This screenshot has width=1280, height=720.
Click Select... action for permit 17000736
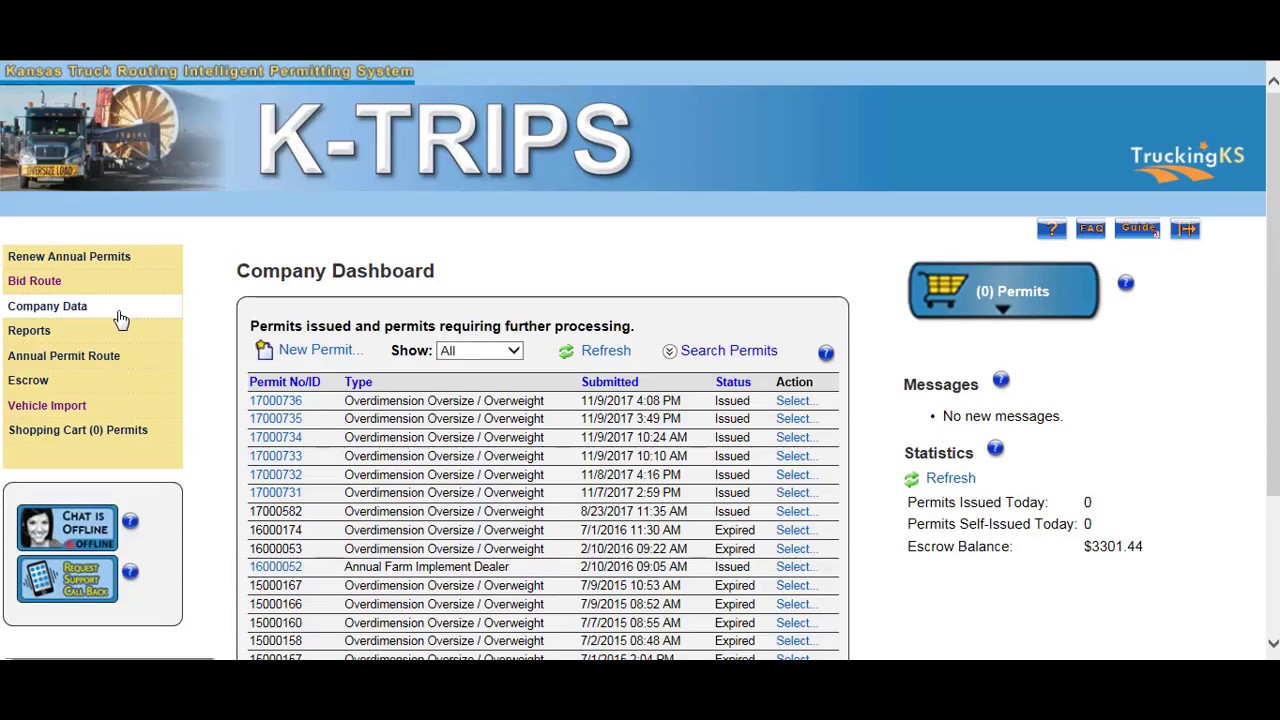(797, 401)
